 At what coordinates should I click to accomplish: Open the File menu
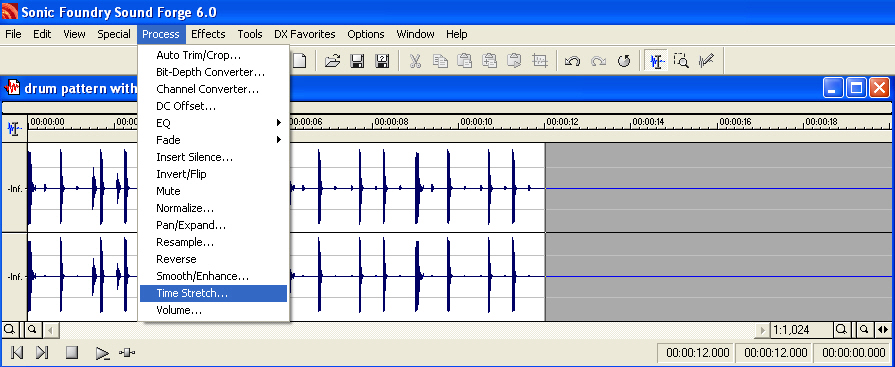pos(13,34)
